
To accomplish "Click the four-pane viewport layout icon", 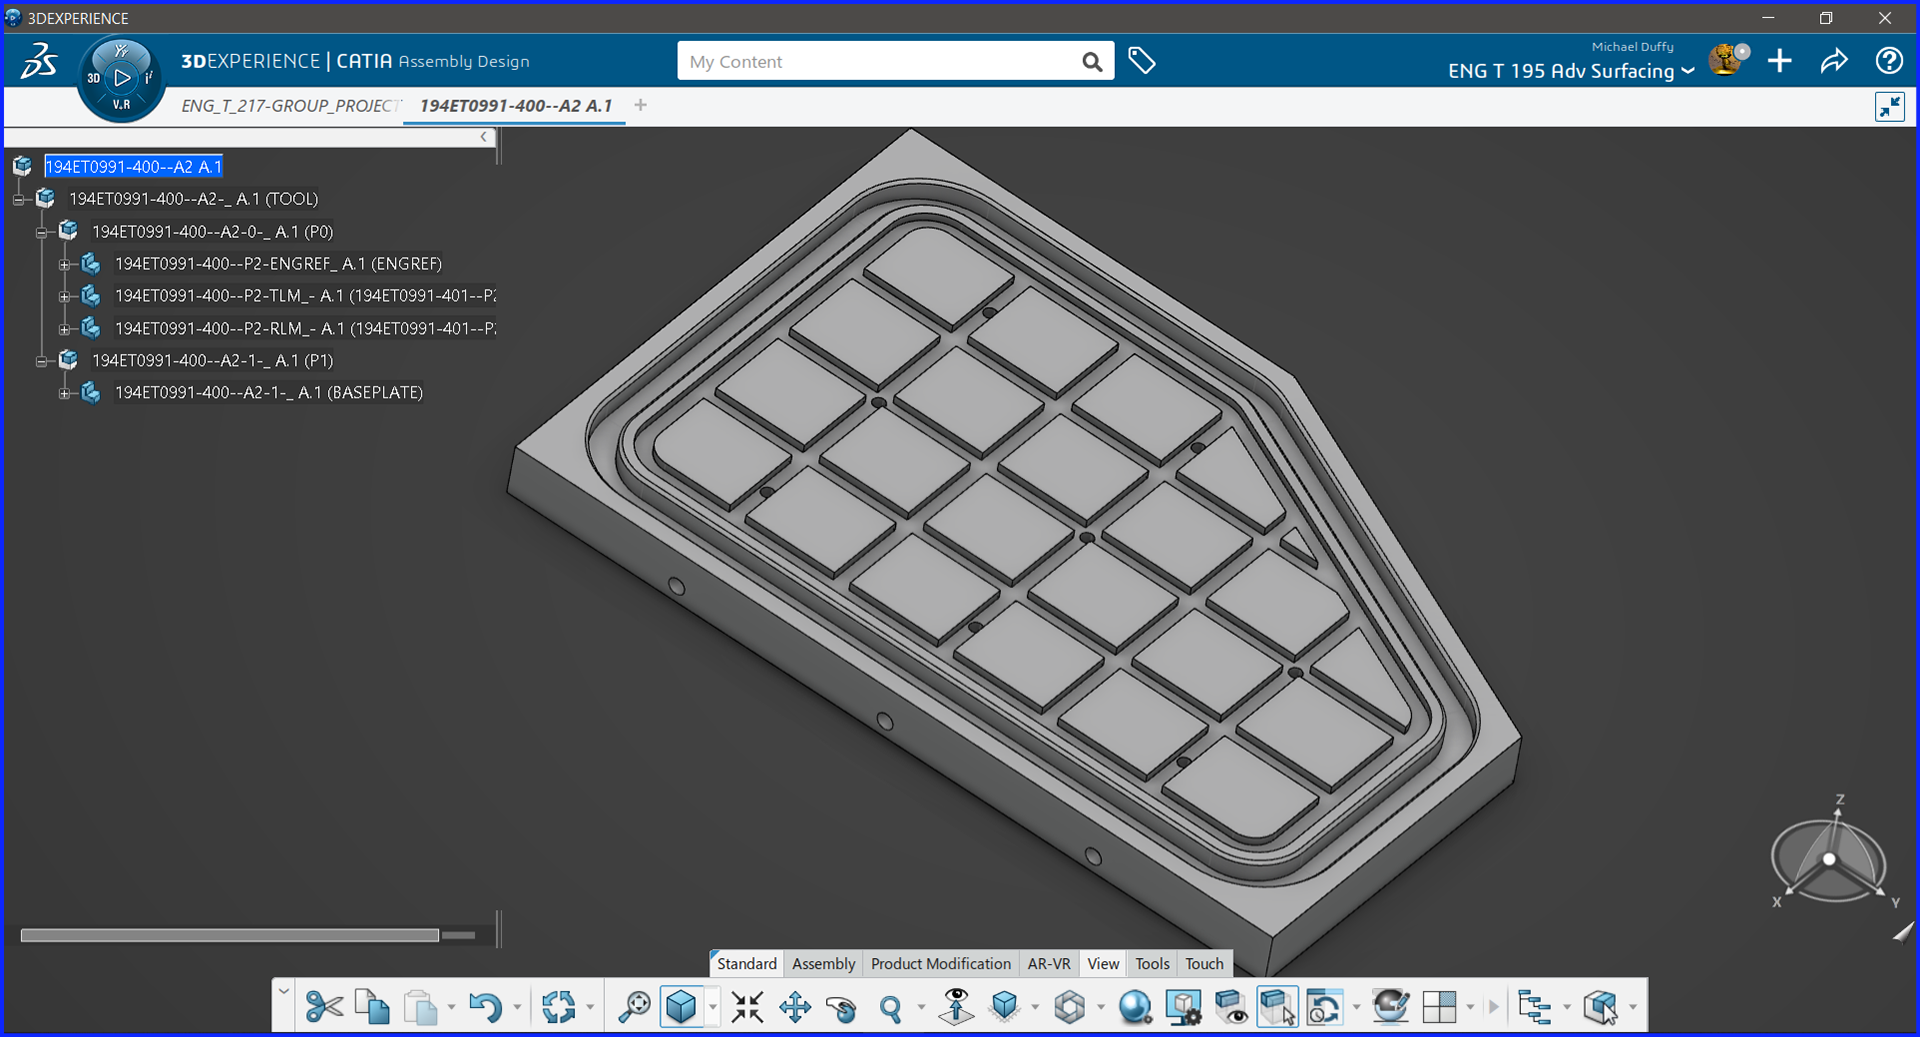I will point(1439,1006).
